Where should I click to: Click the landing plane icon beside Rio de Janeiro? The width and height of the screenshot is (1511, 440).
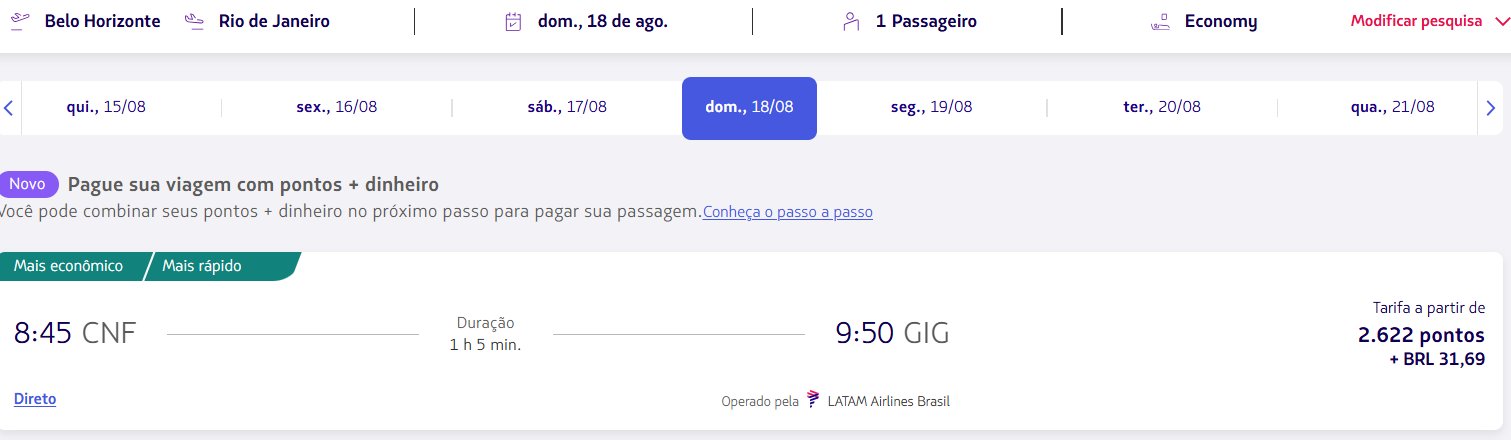click(x=195, y=21)
